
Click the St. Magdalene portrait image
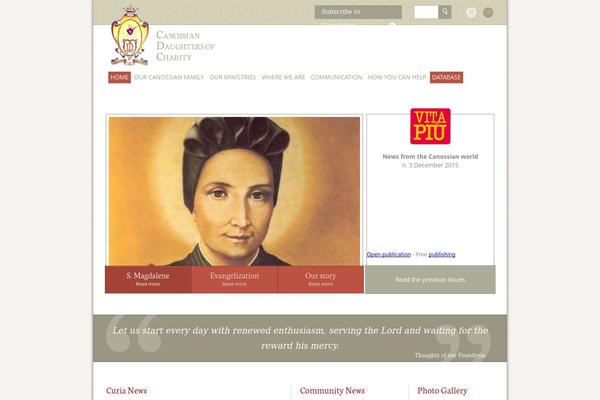tap(234, 191)
